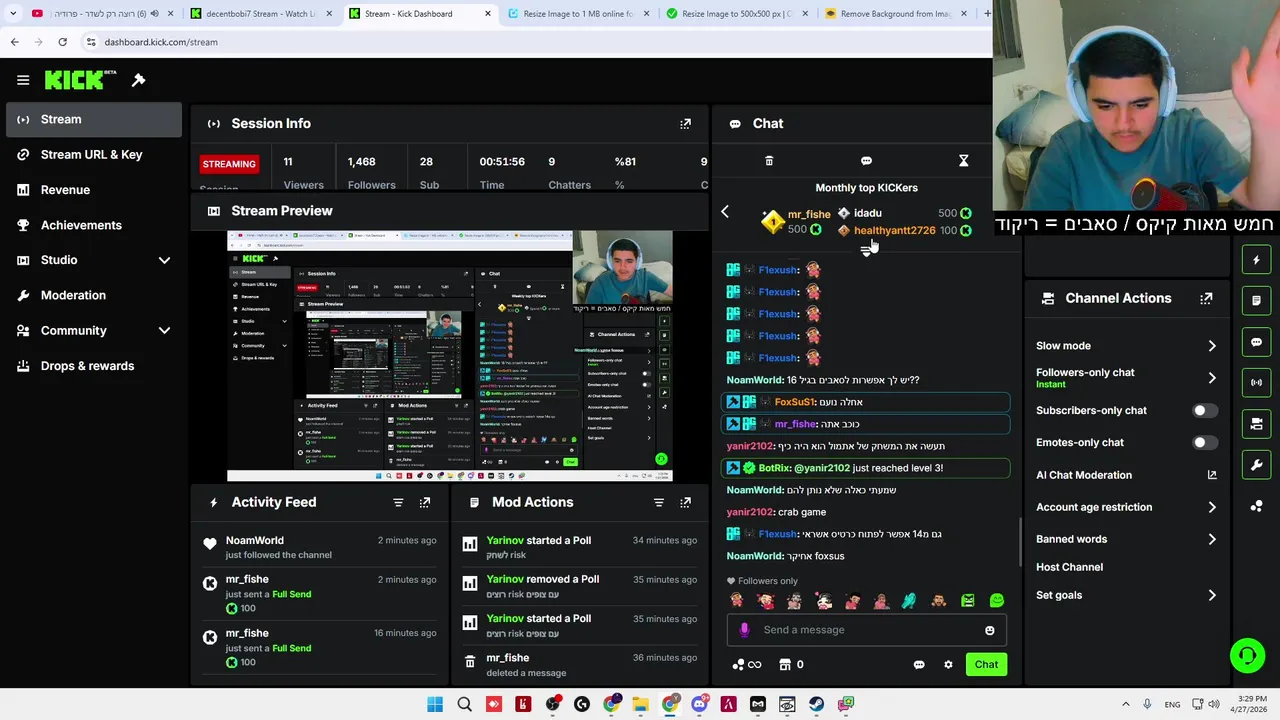Pop out the Activity Feed panel
The image size is (1280, 720).
coord(425,502)
